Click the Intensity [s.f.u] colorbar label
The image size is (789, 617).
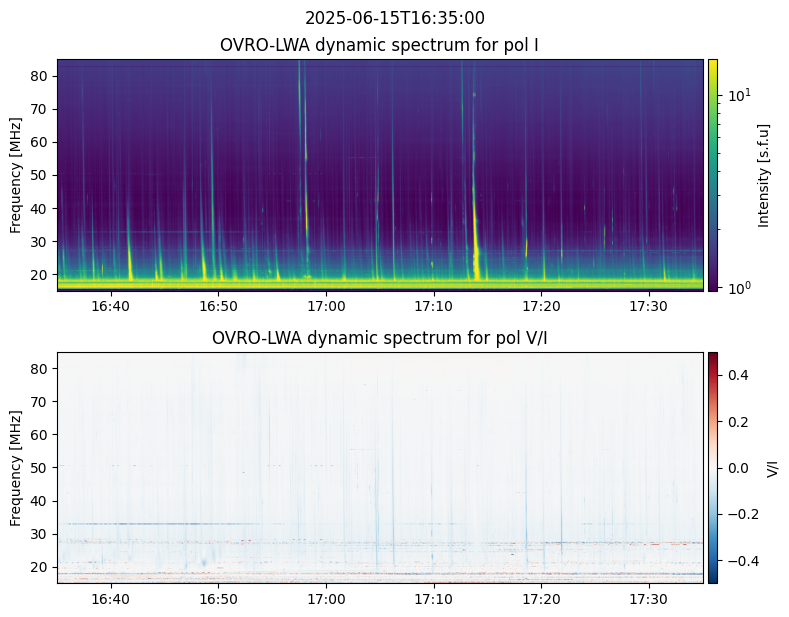[765, 175]
